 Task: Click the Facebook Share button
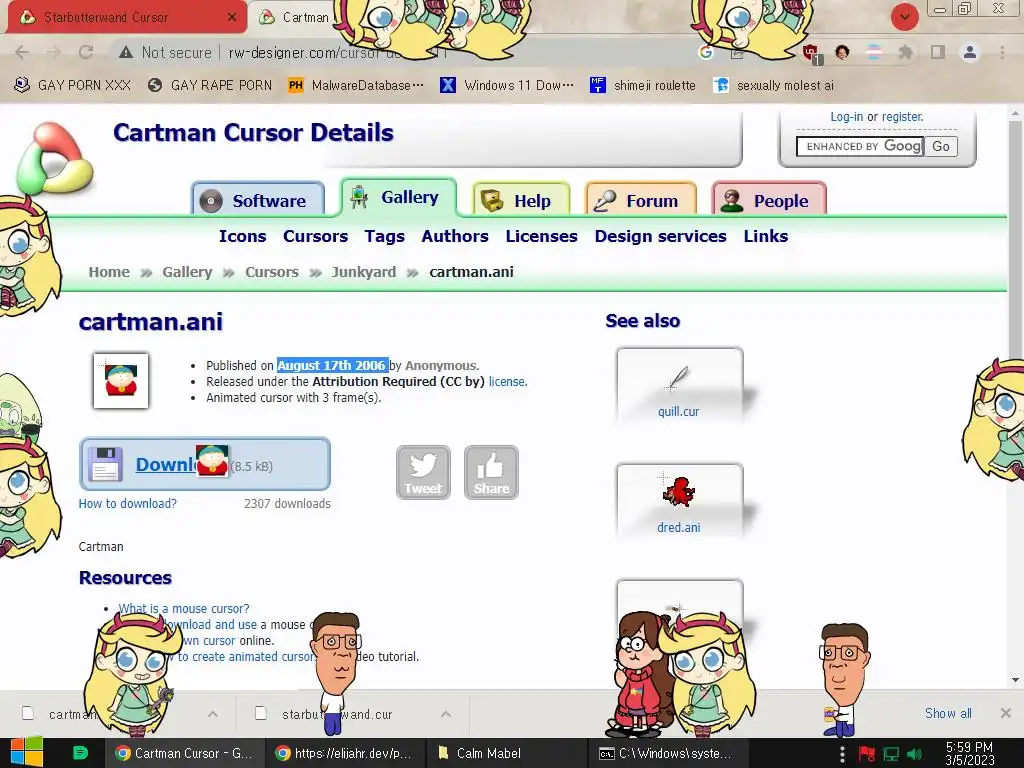(491, 472)
